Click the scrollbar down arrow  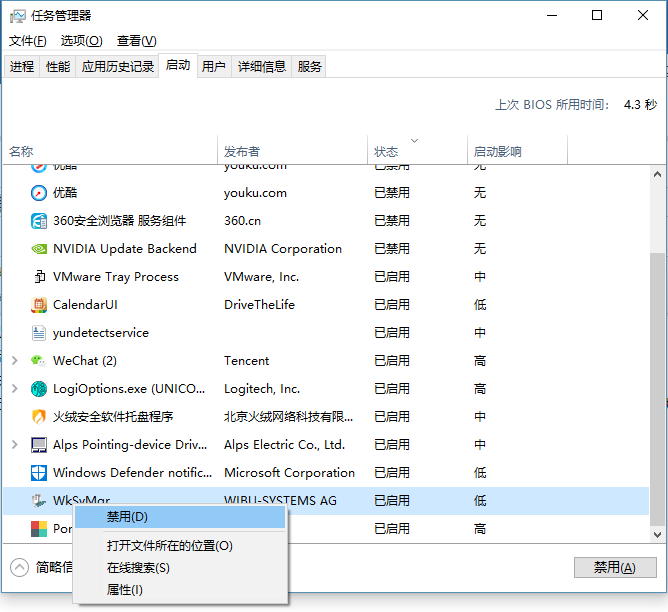657,534
